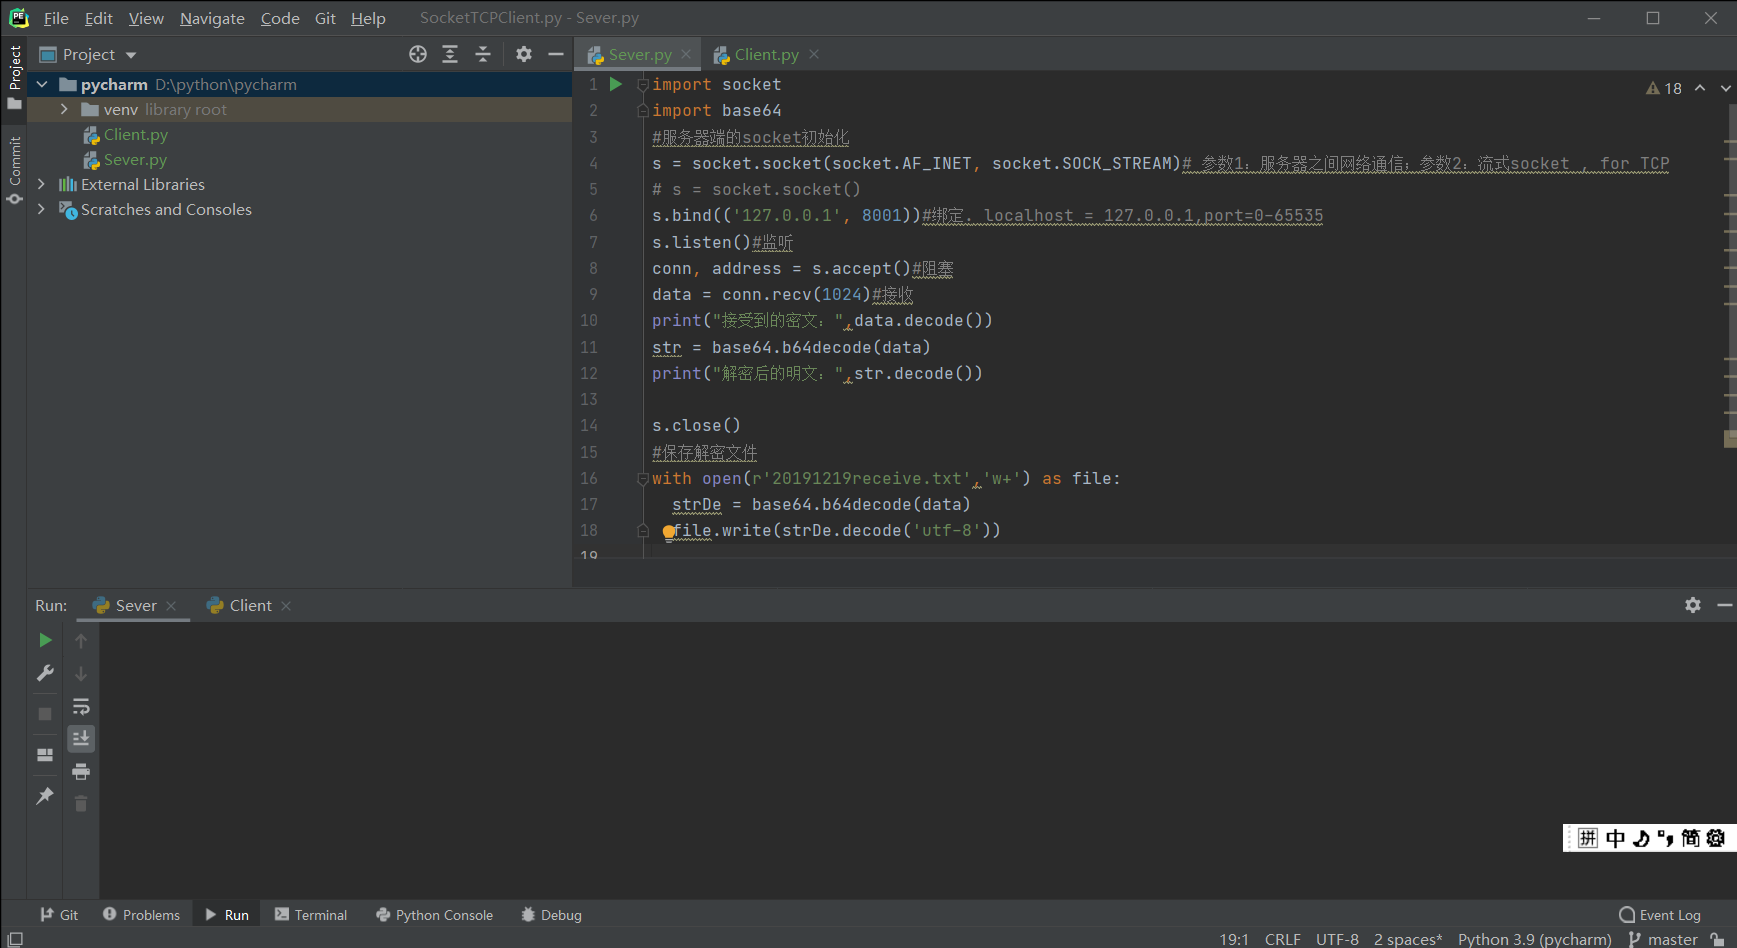This screenshot has width=1737, height=948.
Task: Click the intention bulb on line 18
Action: [x=669, y=532]
